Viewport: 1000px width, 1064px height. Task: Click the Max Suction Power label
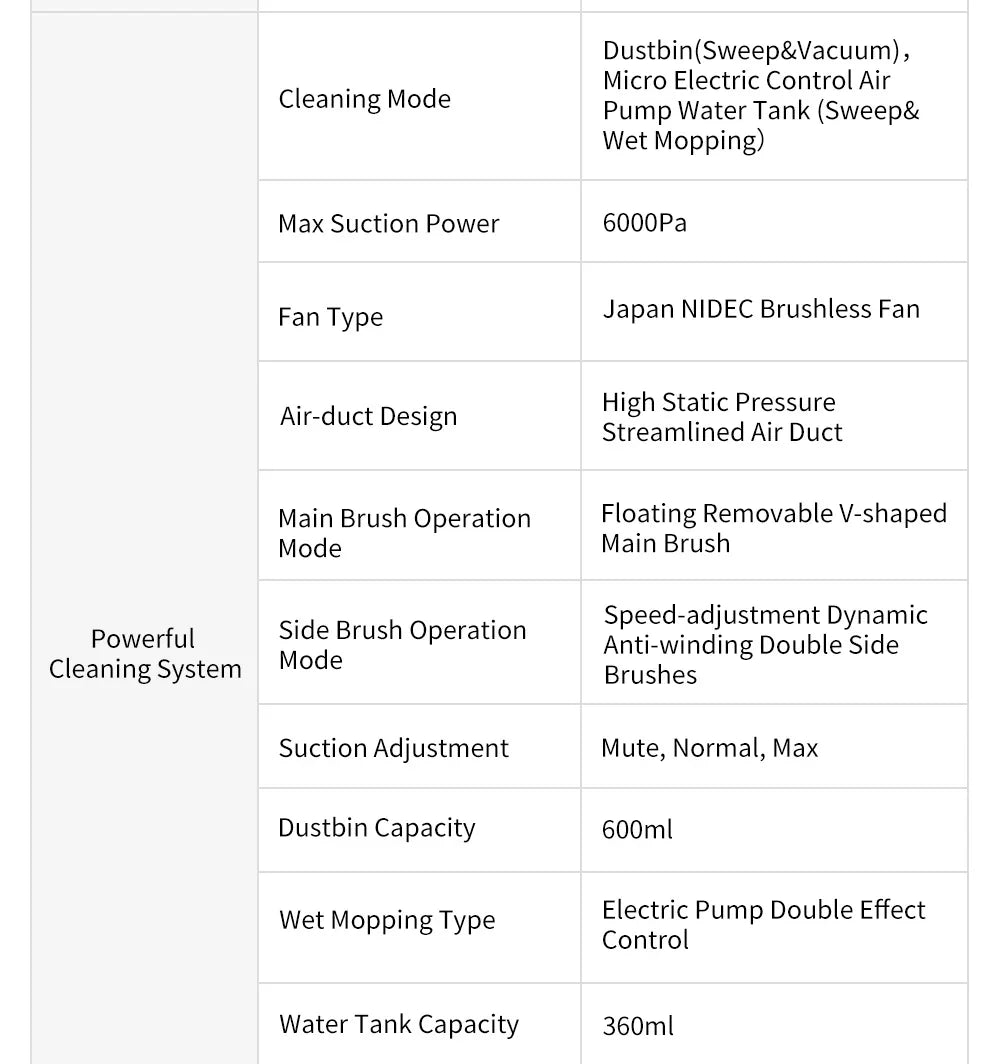(388, 223)
